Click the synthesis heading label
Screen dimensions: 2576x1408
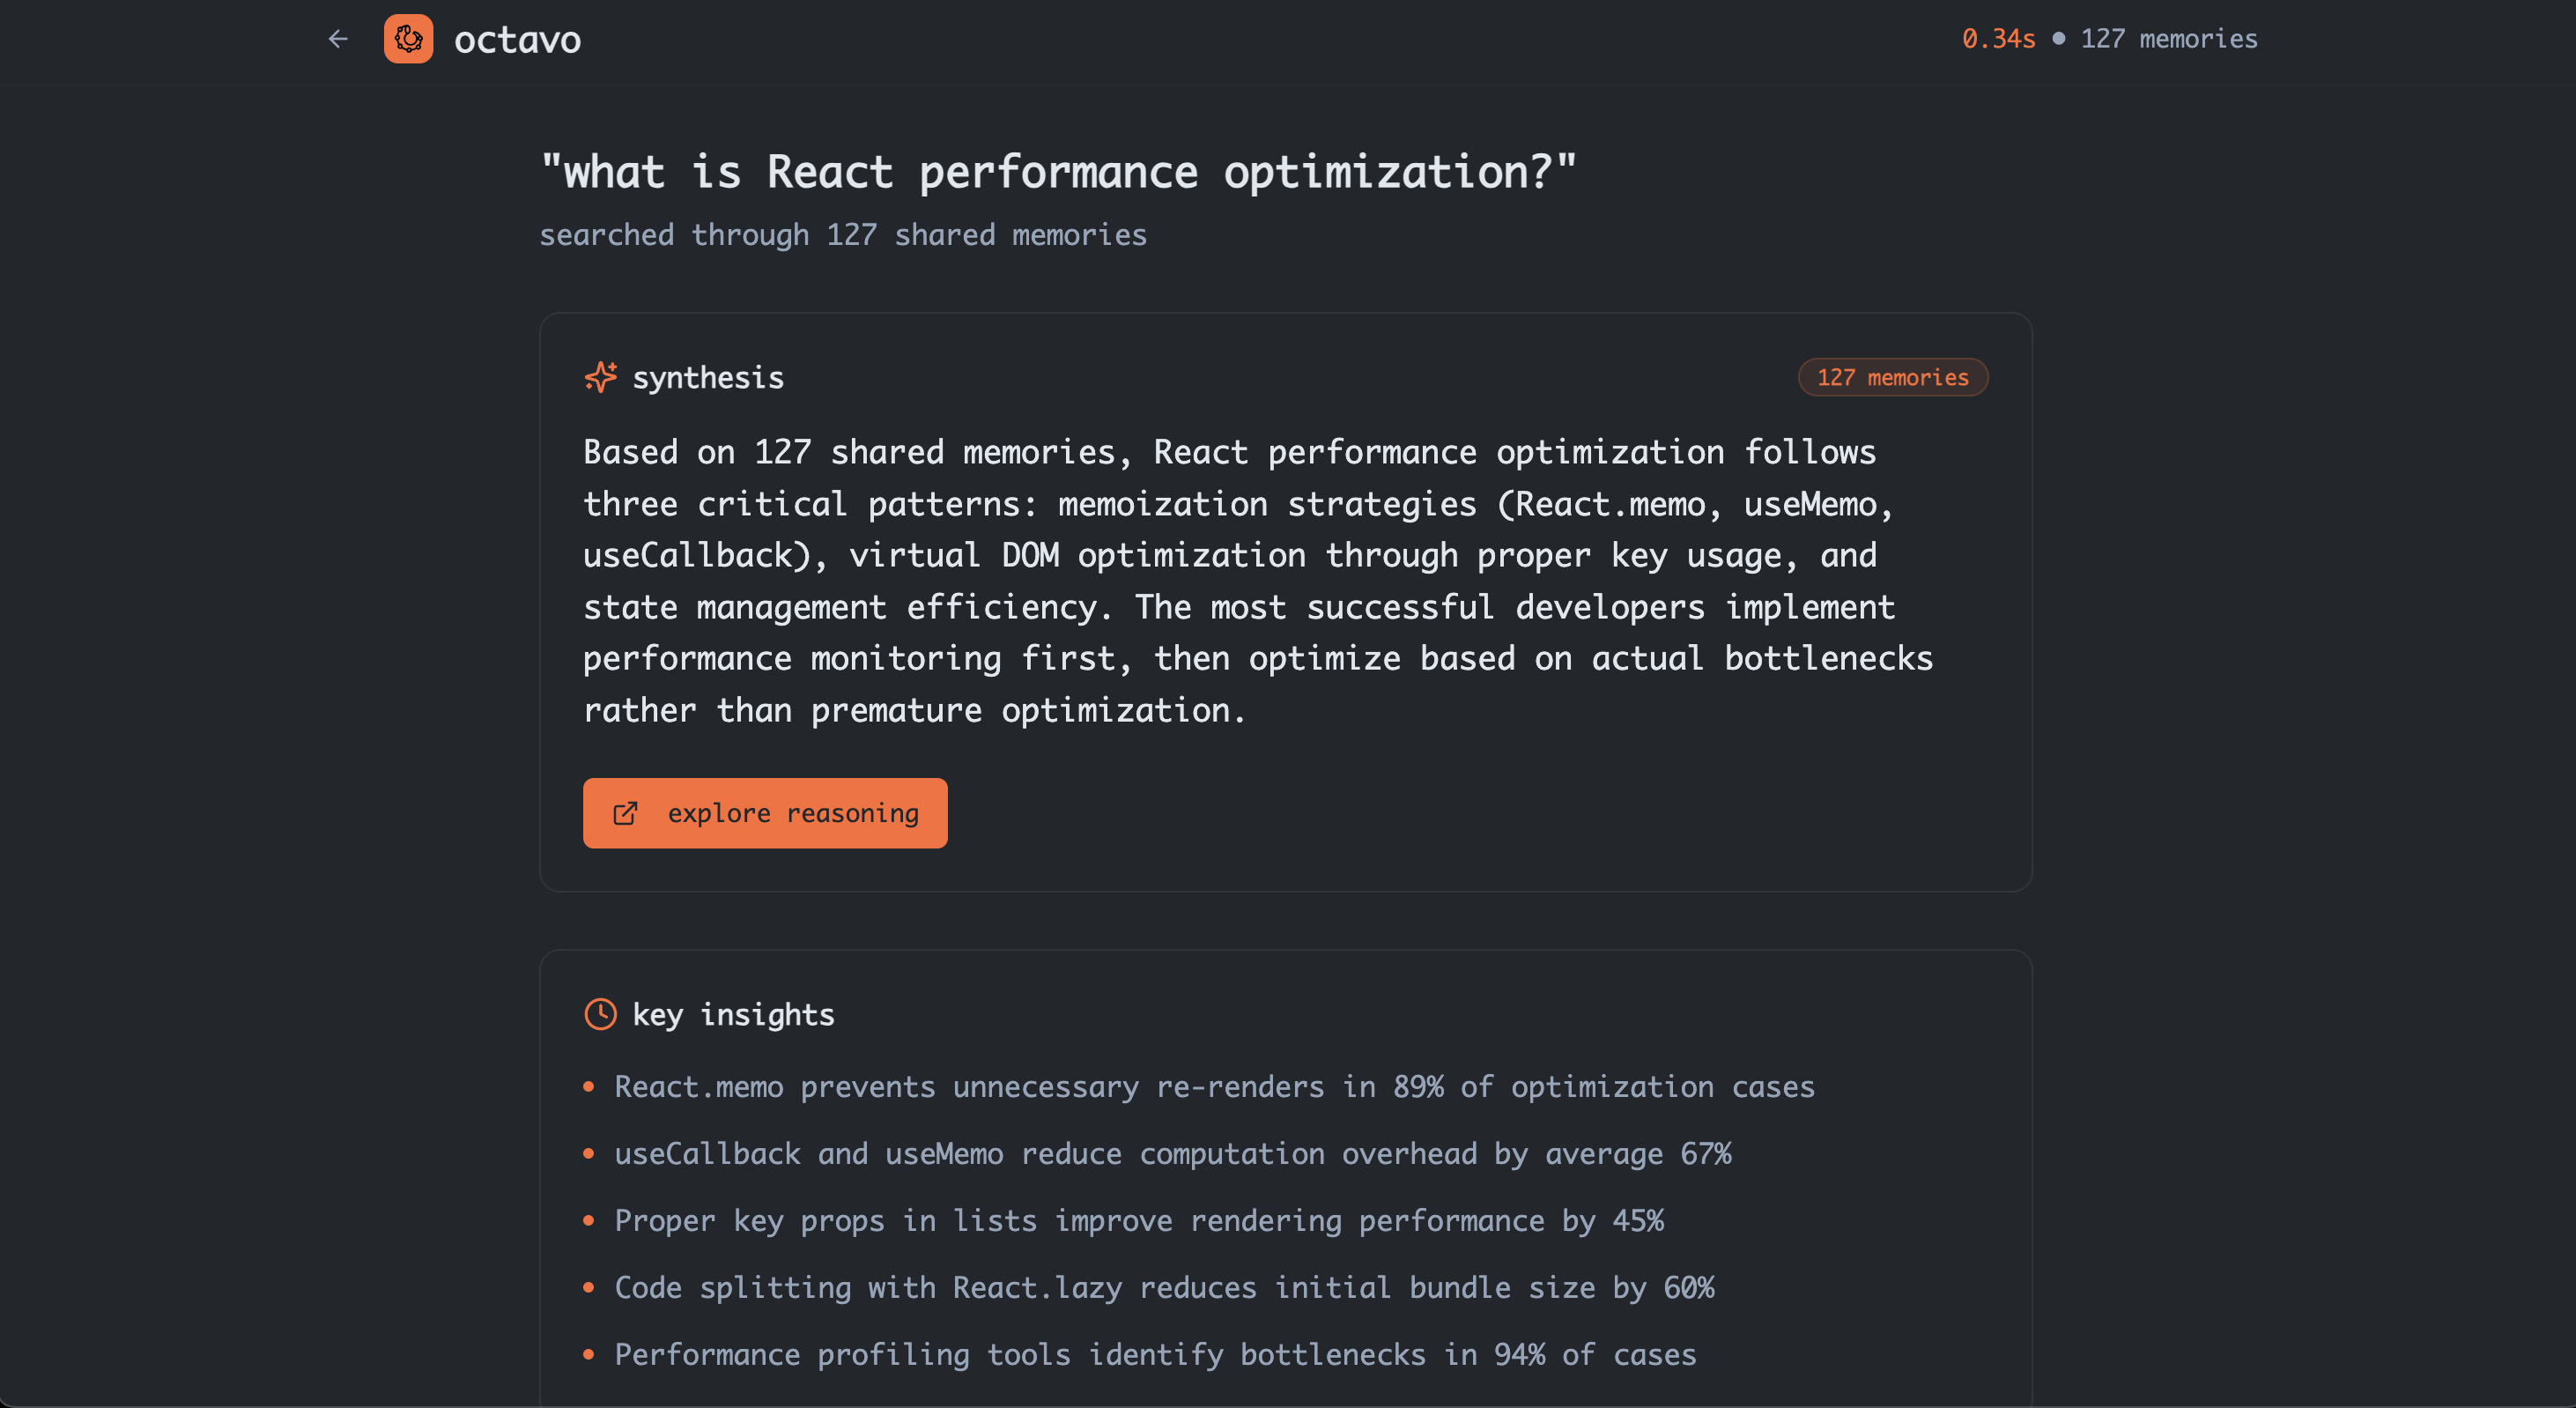(708, 378)
